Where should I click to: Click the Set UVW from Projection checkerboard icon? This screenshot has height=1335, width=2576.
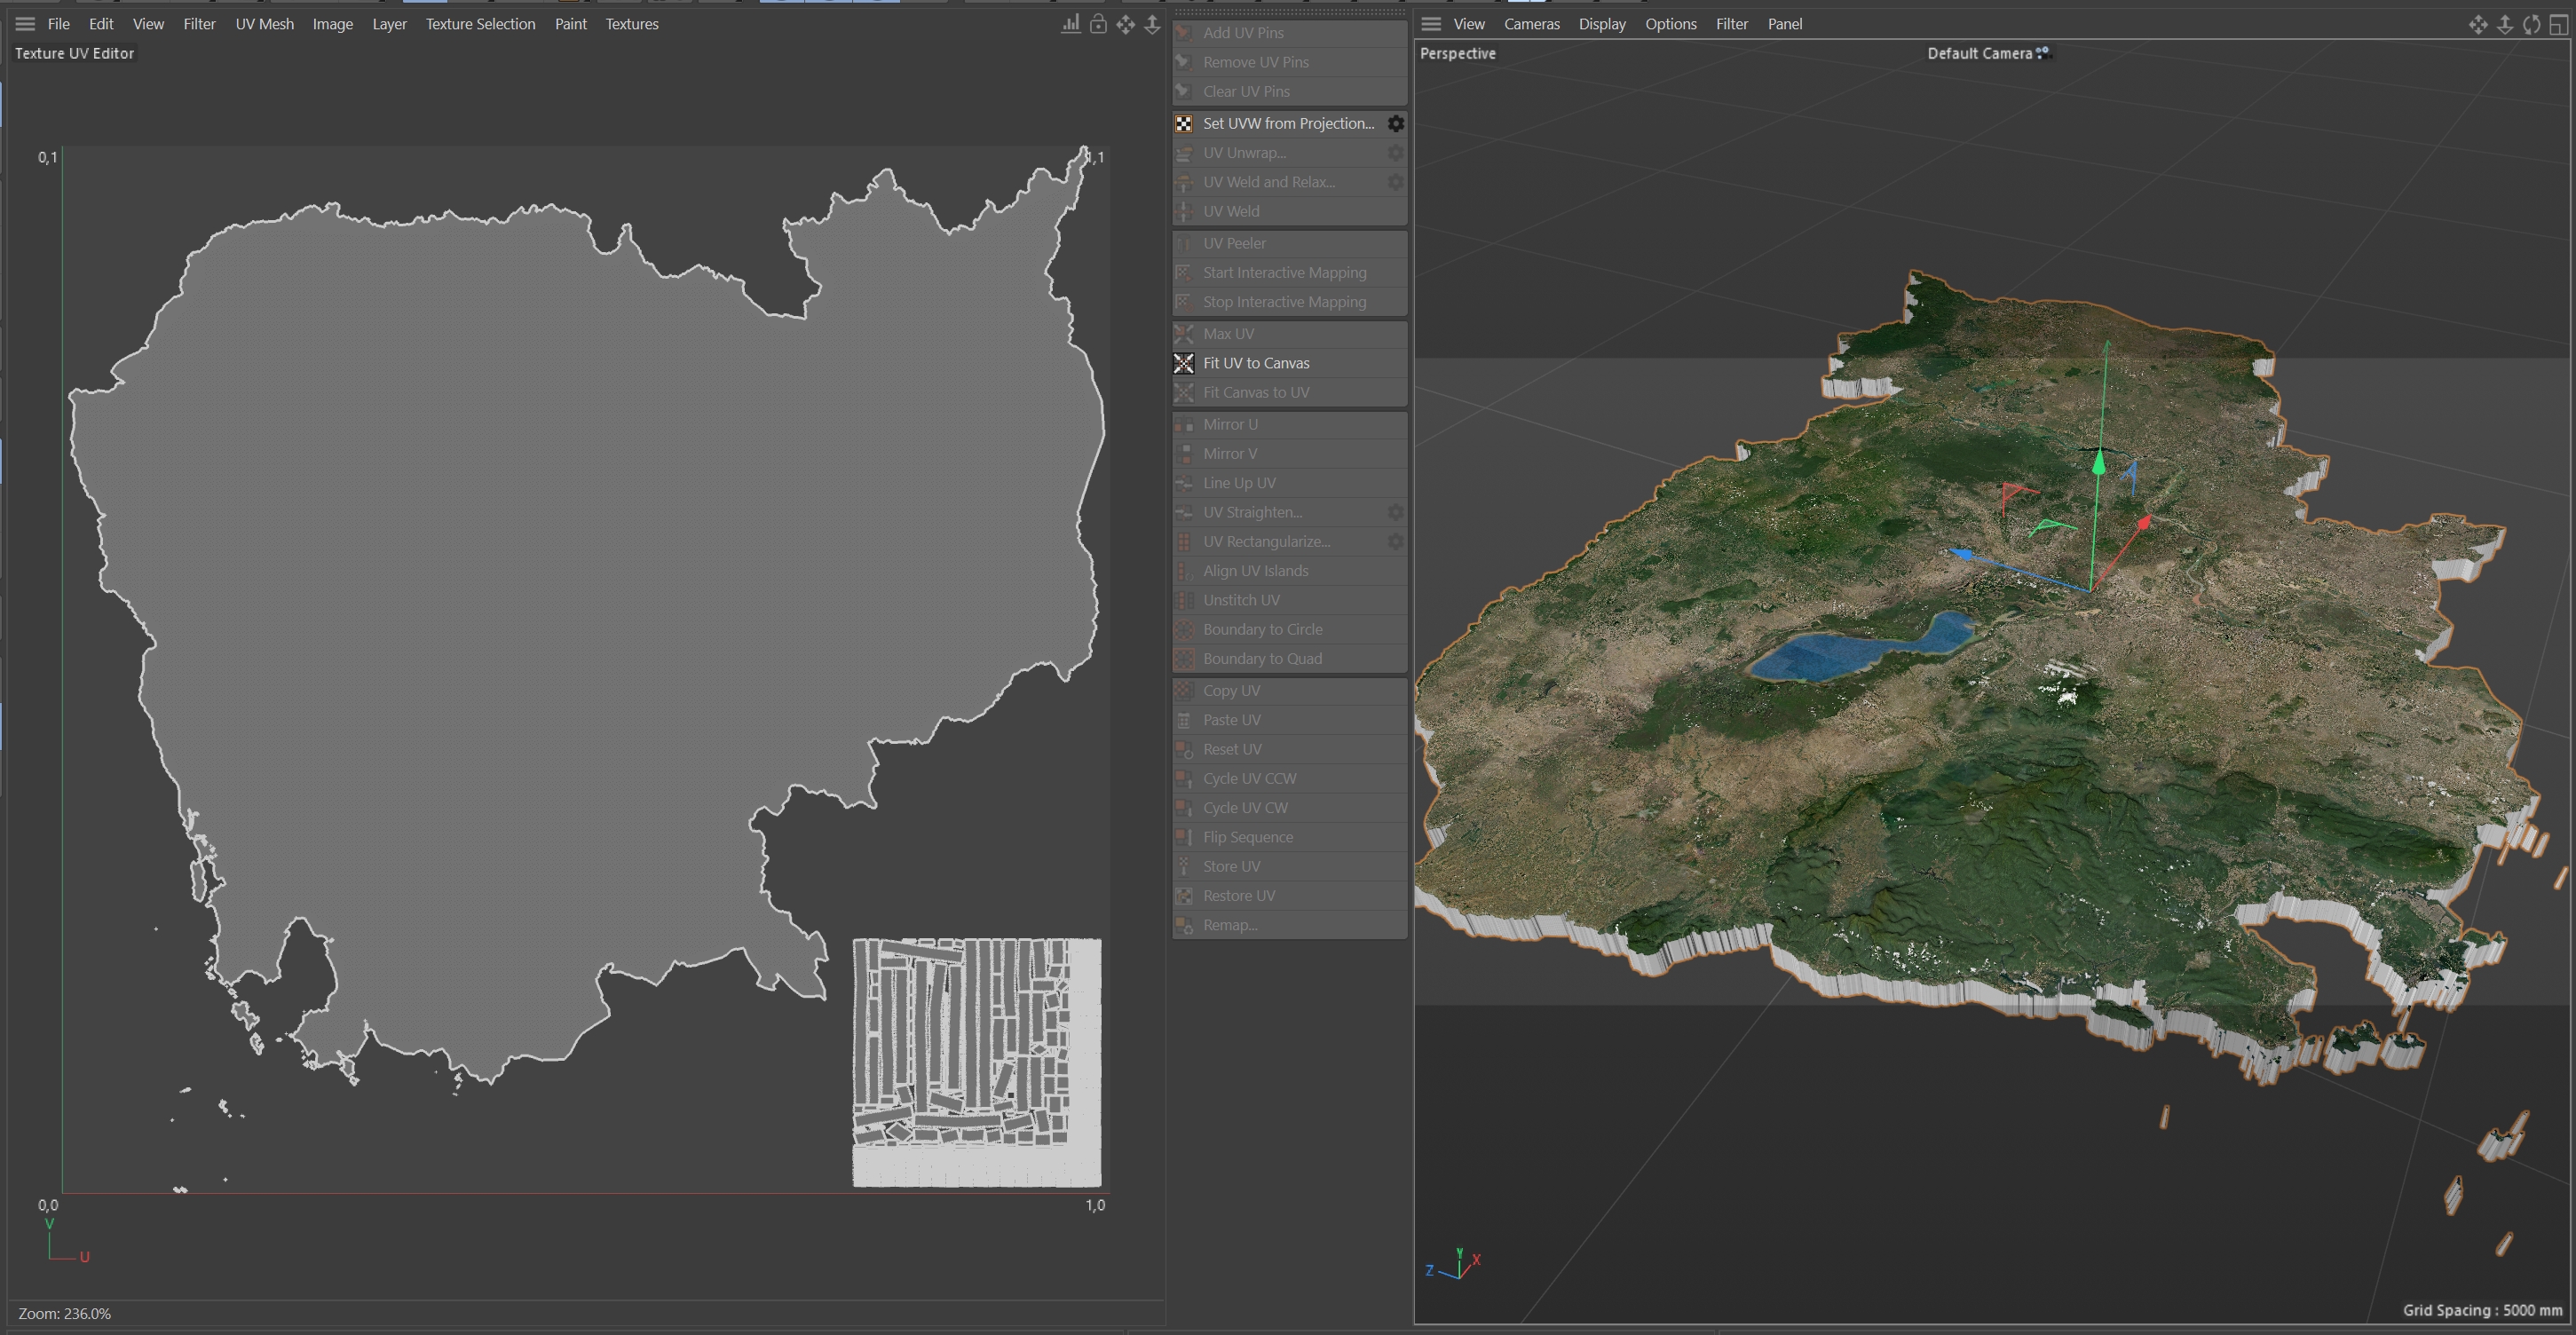[1184, 123]
